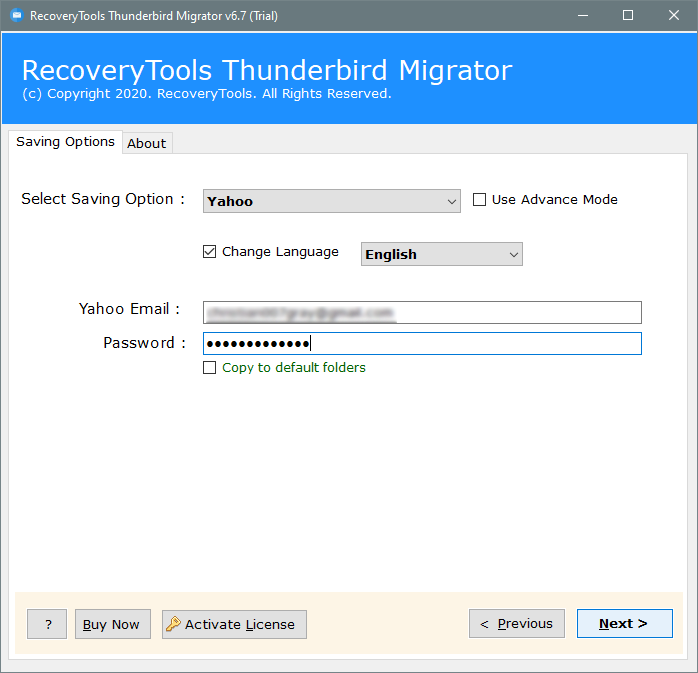The width and height of the screenshot is (698, 673).
Task: Click inside the Password field
Action: [422, 344]
